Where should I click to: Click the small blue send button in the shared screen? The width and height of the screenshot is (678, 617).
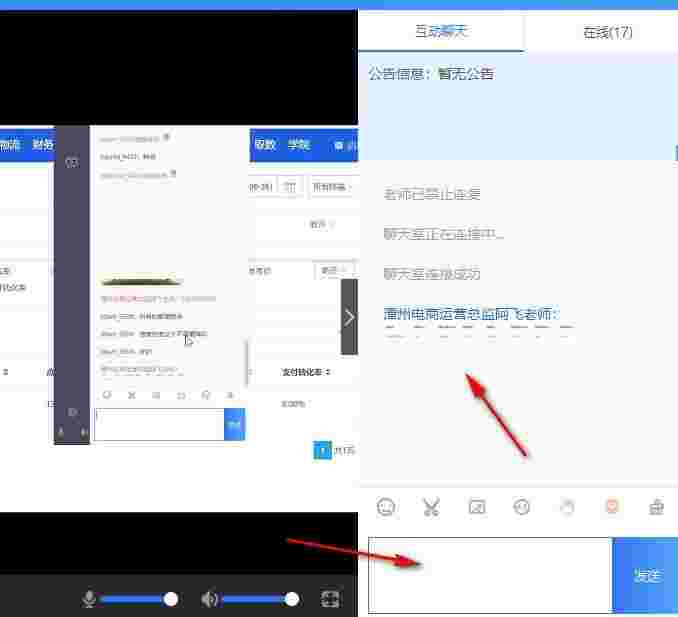click(x=234, y=424)
